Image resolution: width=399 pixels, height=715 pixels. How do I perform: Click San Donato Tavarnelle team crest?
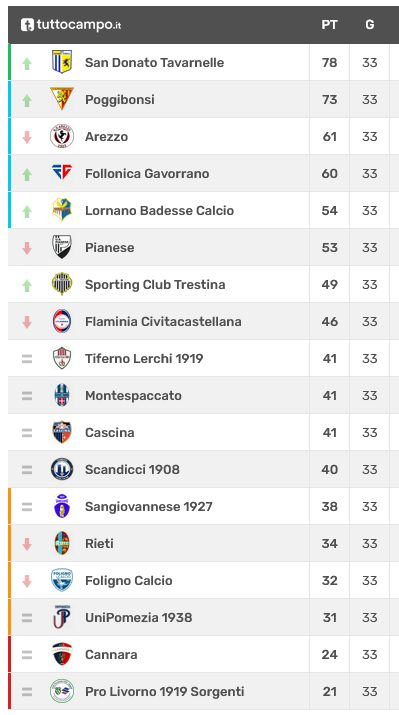pyautogui.click(x=62, y=62)
